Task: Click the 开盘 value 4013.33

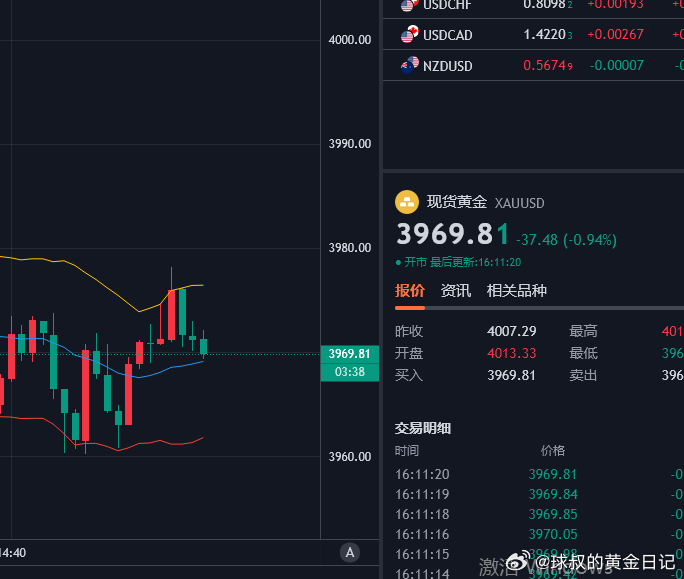Action: point(512,353)
